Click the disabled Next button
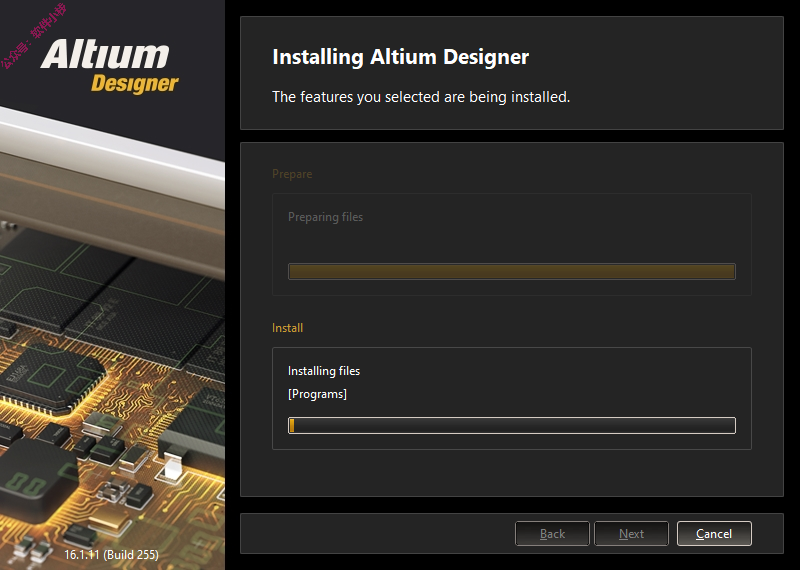The image size is (800, 570). [631, 533]
